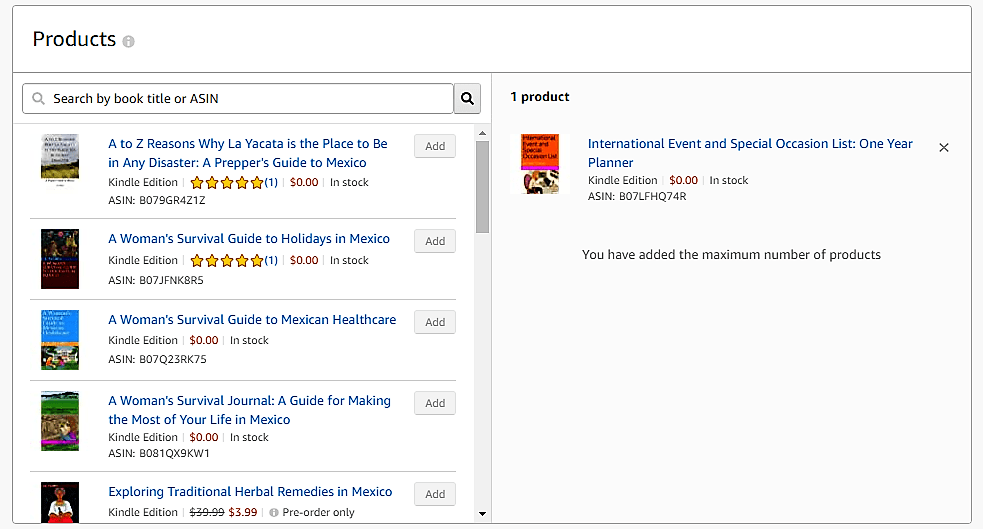Click scrollbar up arrow in product list
The width and height of the screenshot is (983, 529).
point(482,132)
